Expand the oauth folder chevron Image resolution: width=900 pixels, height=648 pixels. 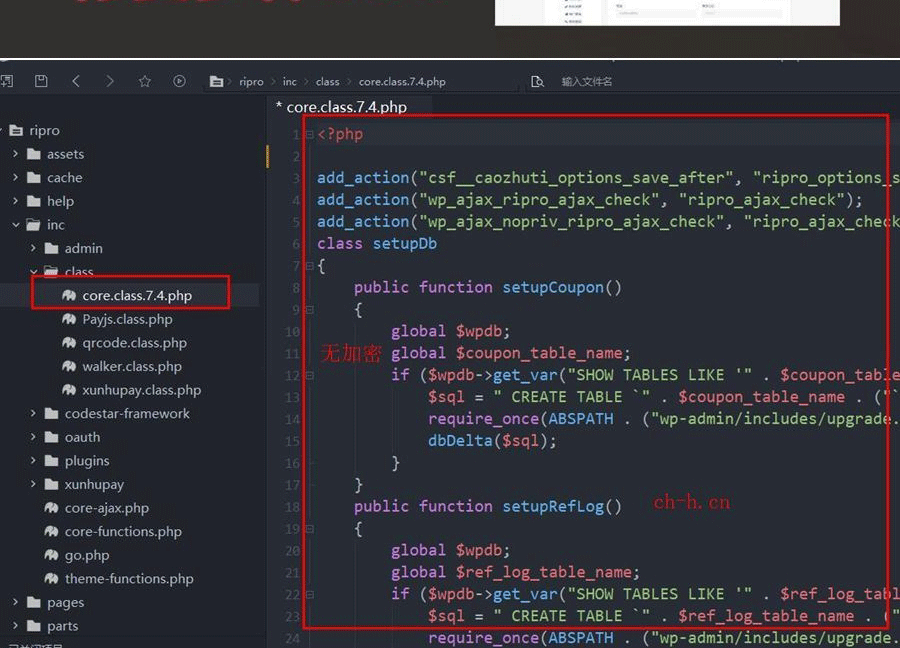pos(33,437)
